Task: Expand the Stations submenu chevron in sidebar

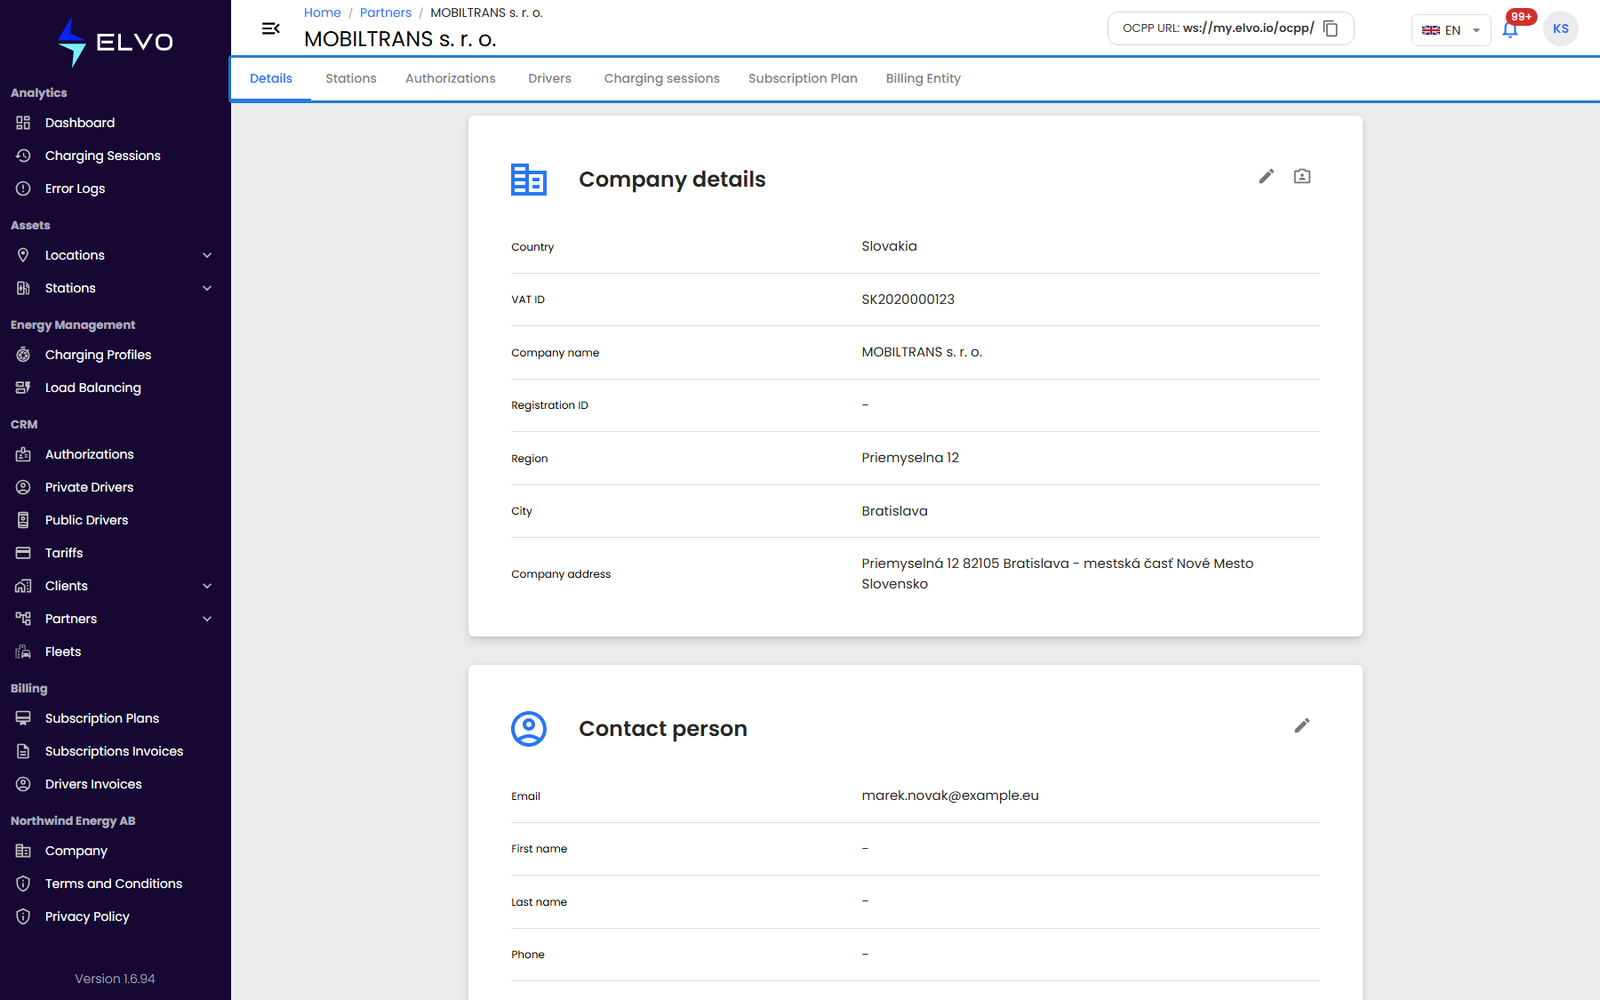Action: pyautogui.click(x=207, y=288)
